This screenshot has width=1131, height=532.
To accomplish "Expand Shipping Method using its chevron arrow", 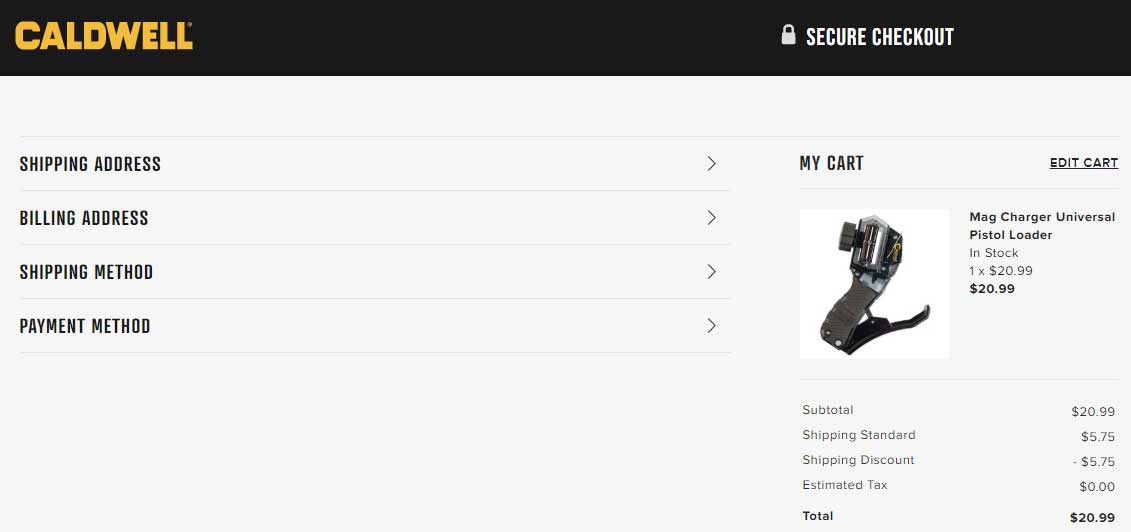I will coord(712,272).
